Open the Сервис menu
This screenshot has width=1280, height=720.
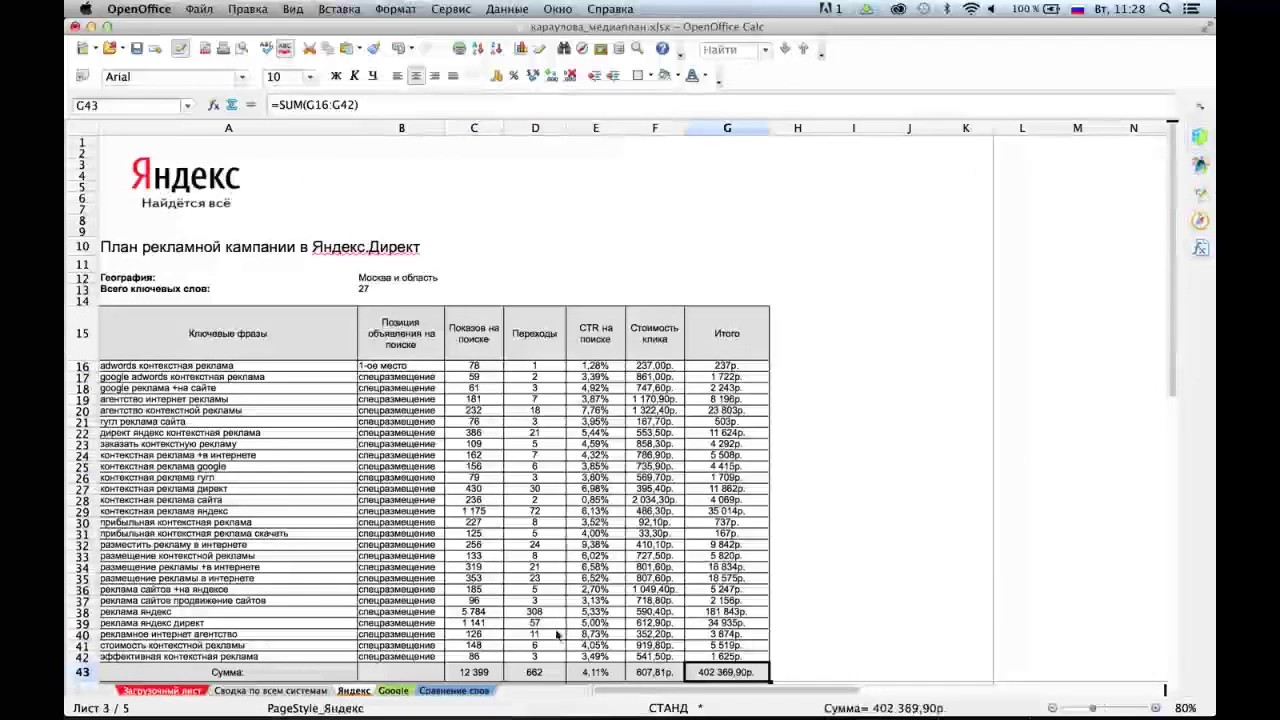pos(451,9)
